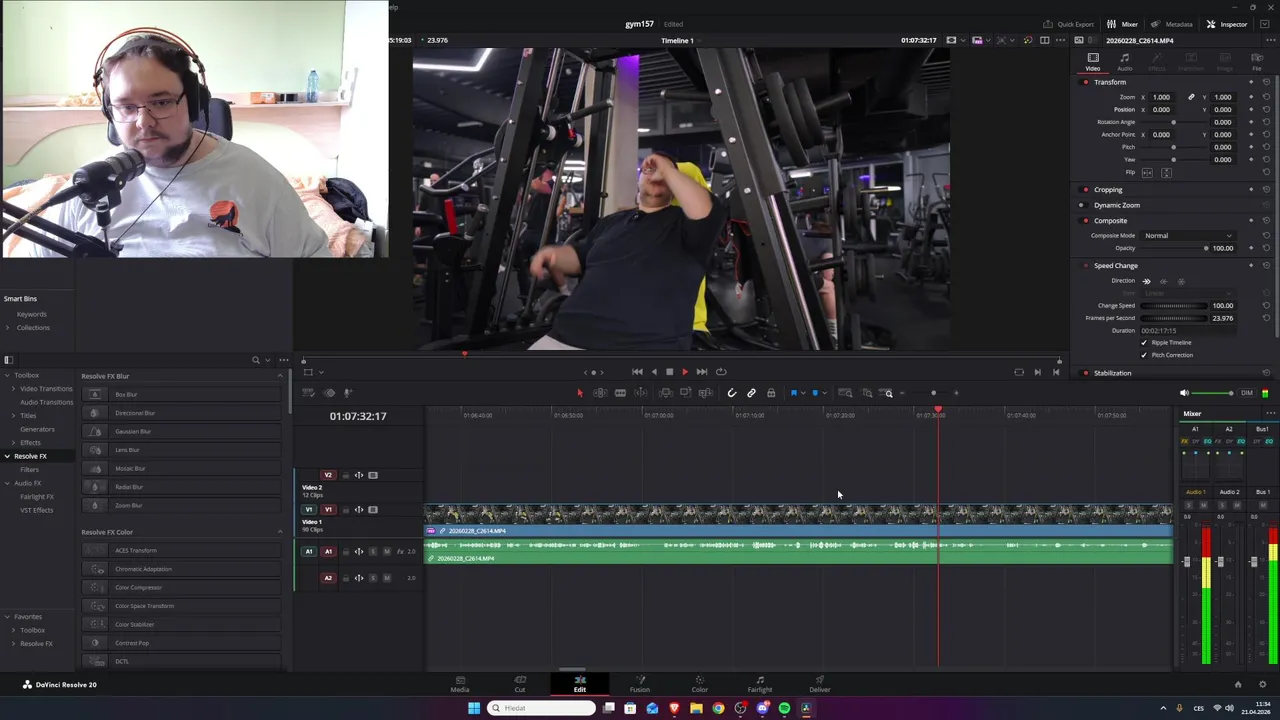This screenshot has height=720, width=1280.
Task: Toggle the Transform section enable dot
Action: click(x=1086, y=82)
